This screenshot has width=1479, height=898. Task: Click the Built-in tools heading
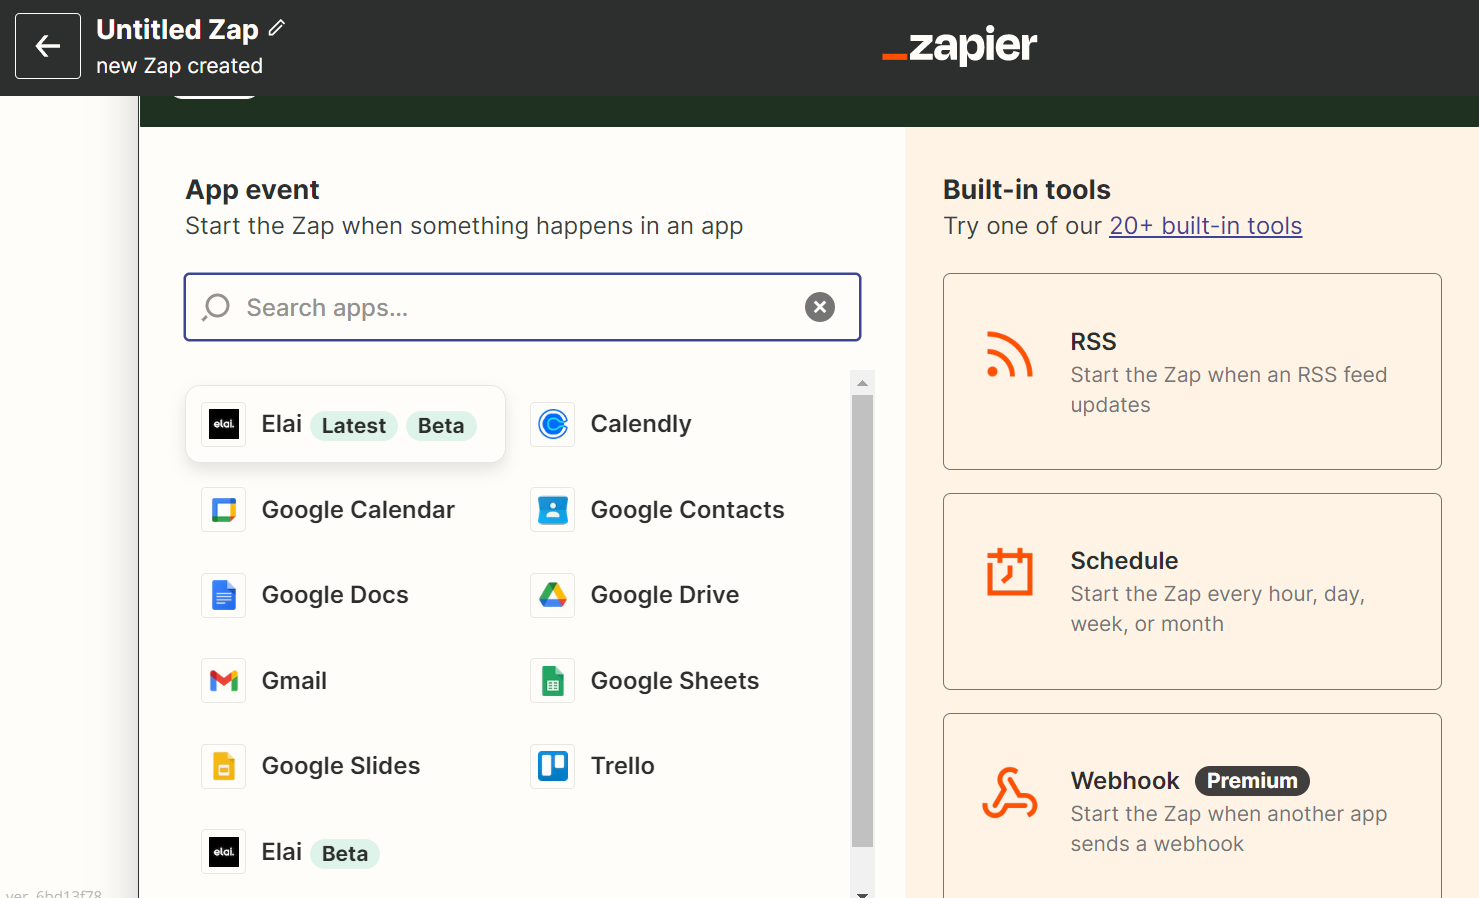[1027, 190]
